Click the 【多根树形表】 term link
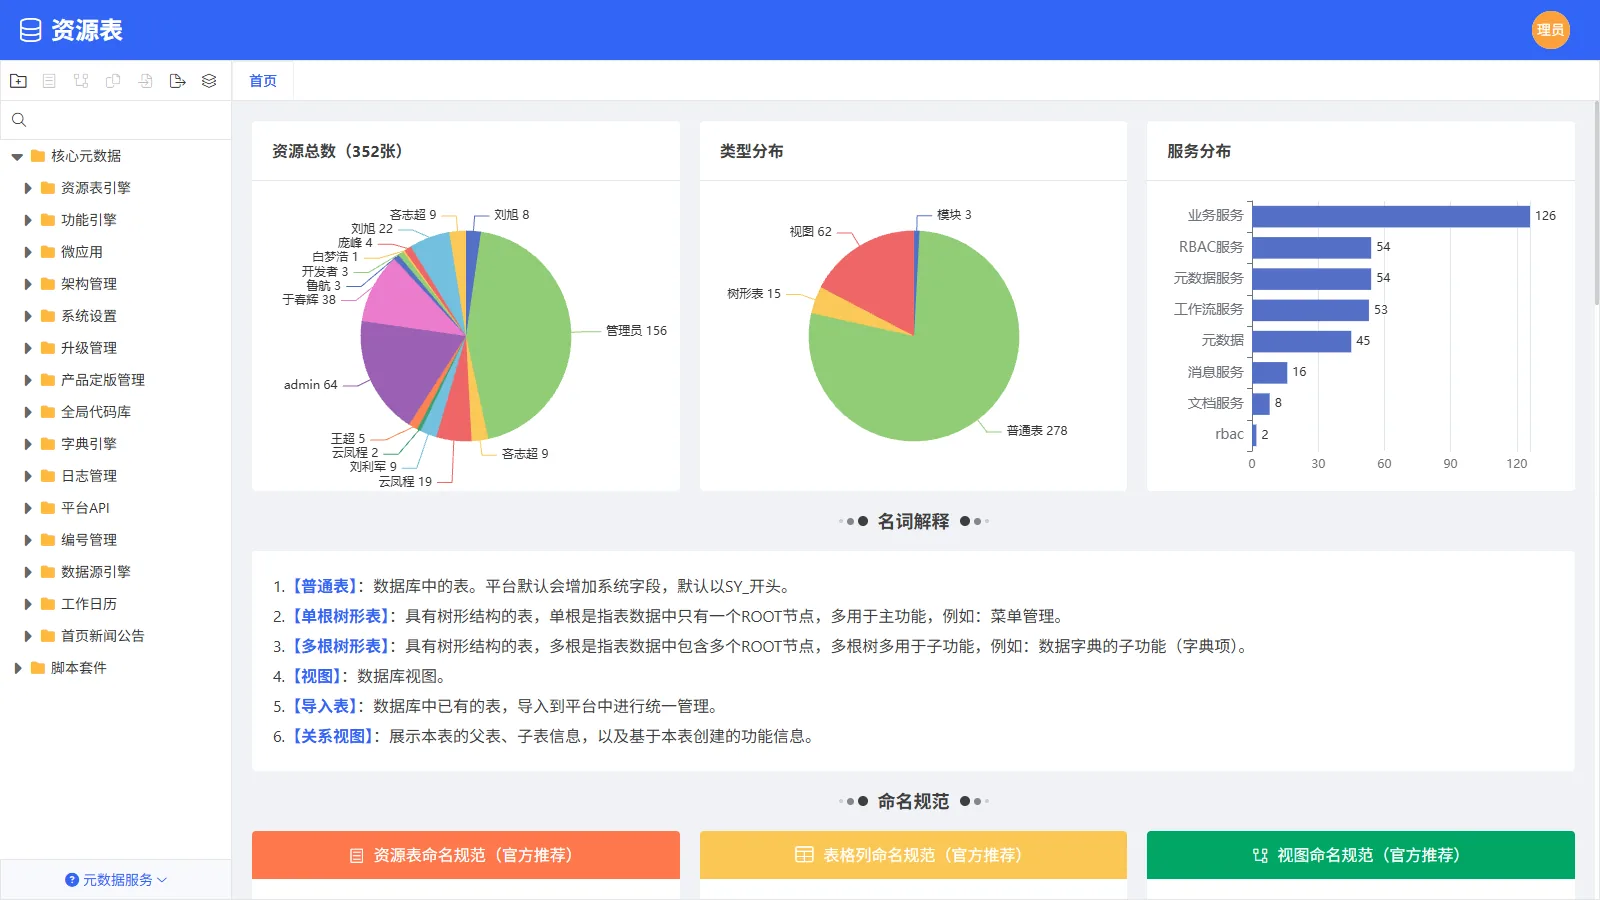The height and width of the screenshot is (900, 1600). (x=341, y=646)
